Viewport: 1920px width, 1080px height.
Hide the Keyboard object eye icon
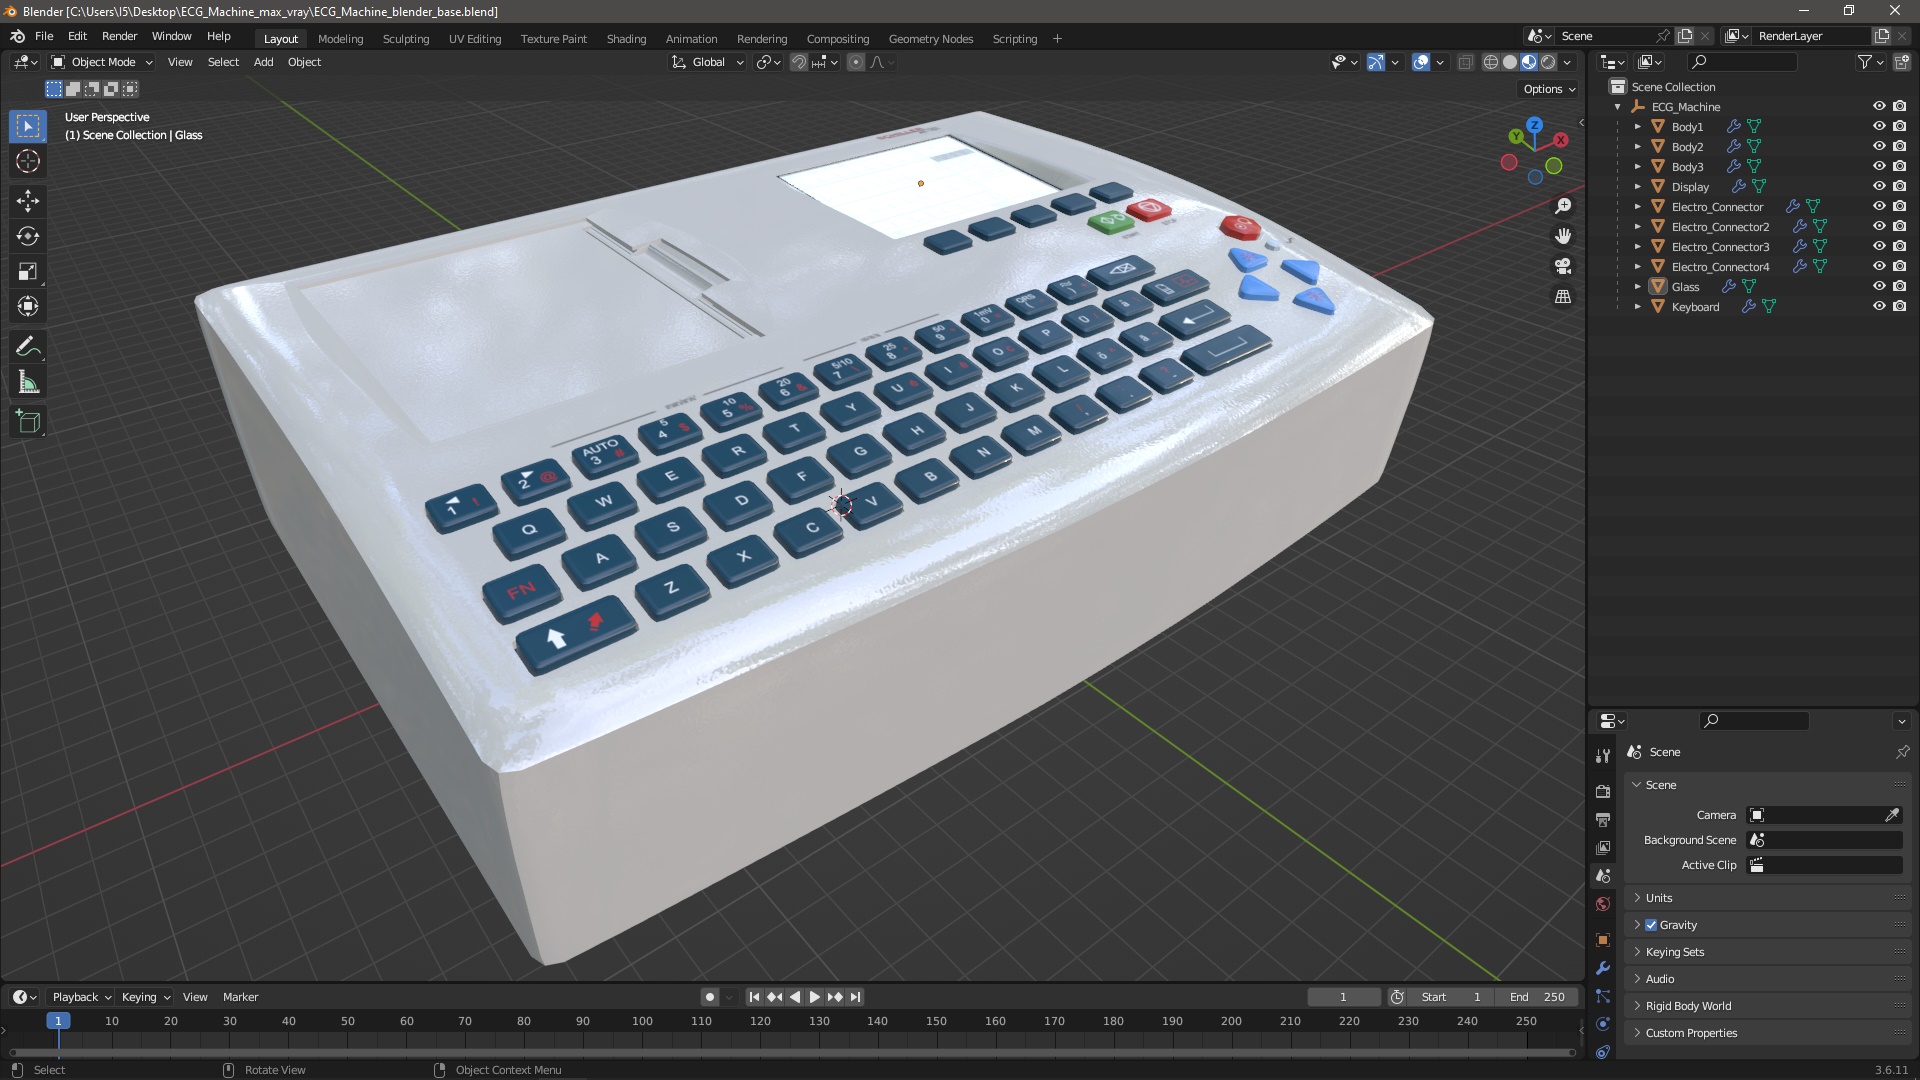click(x=1879, y=306)
